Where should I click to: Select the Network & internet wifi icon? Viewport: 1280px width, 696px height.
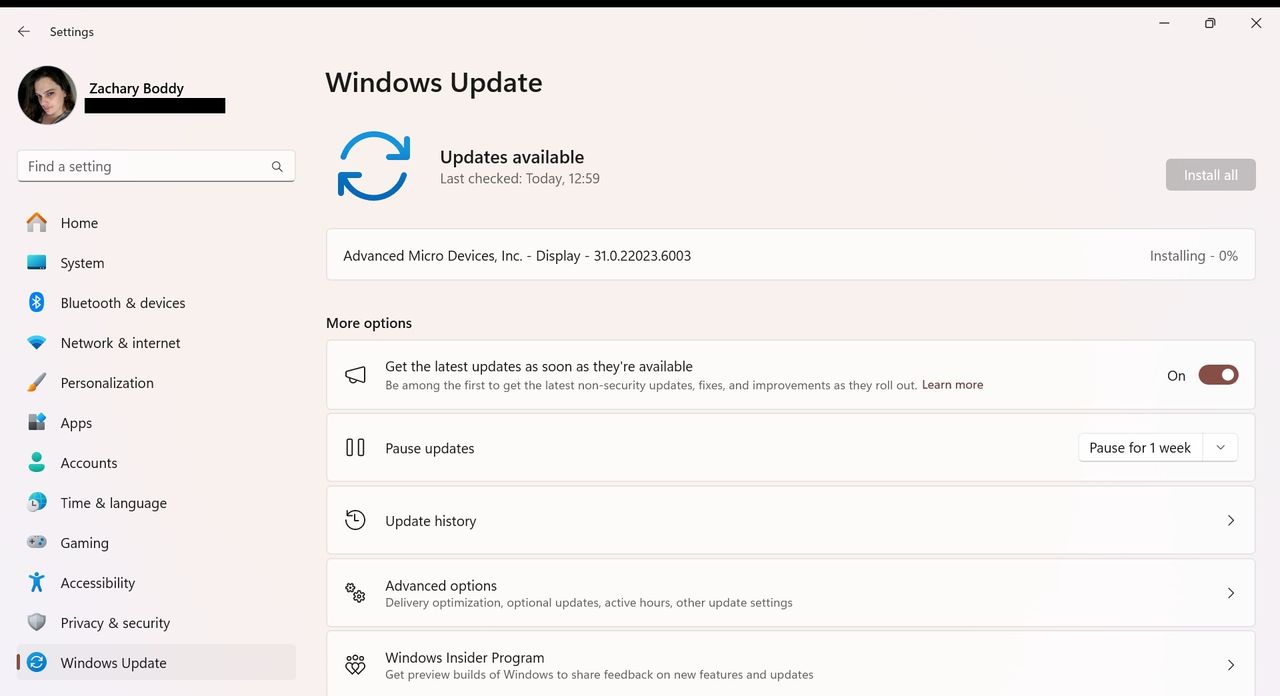[37, 342]
